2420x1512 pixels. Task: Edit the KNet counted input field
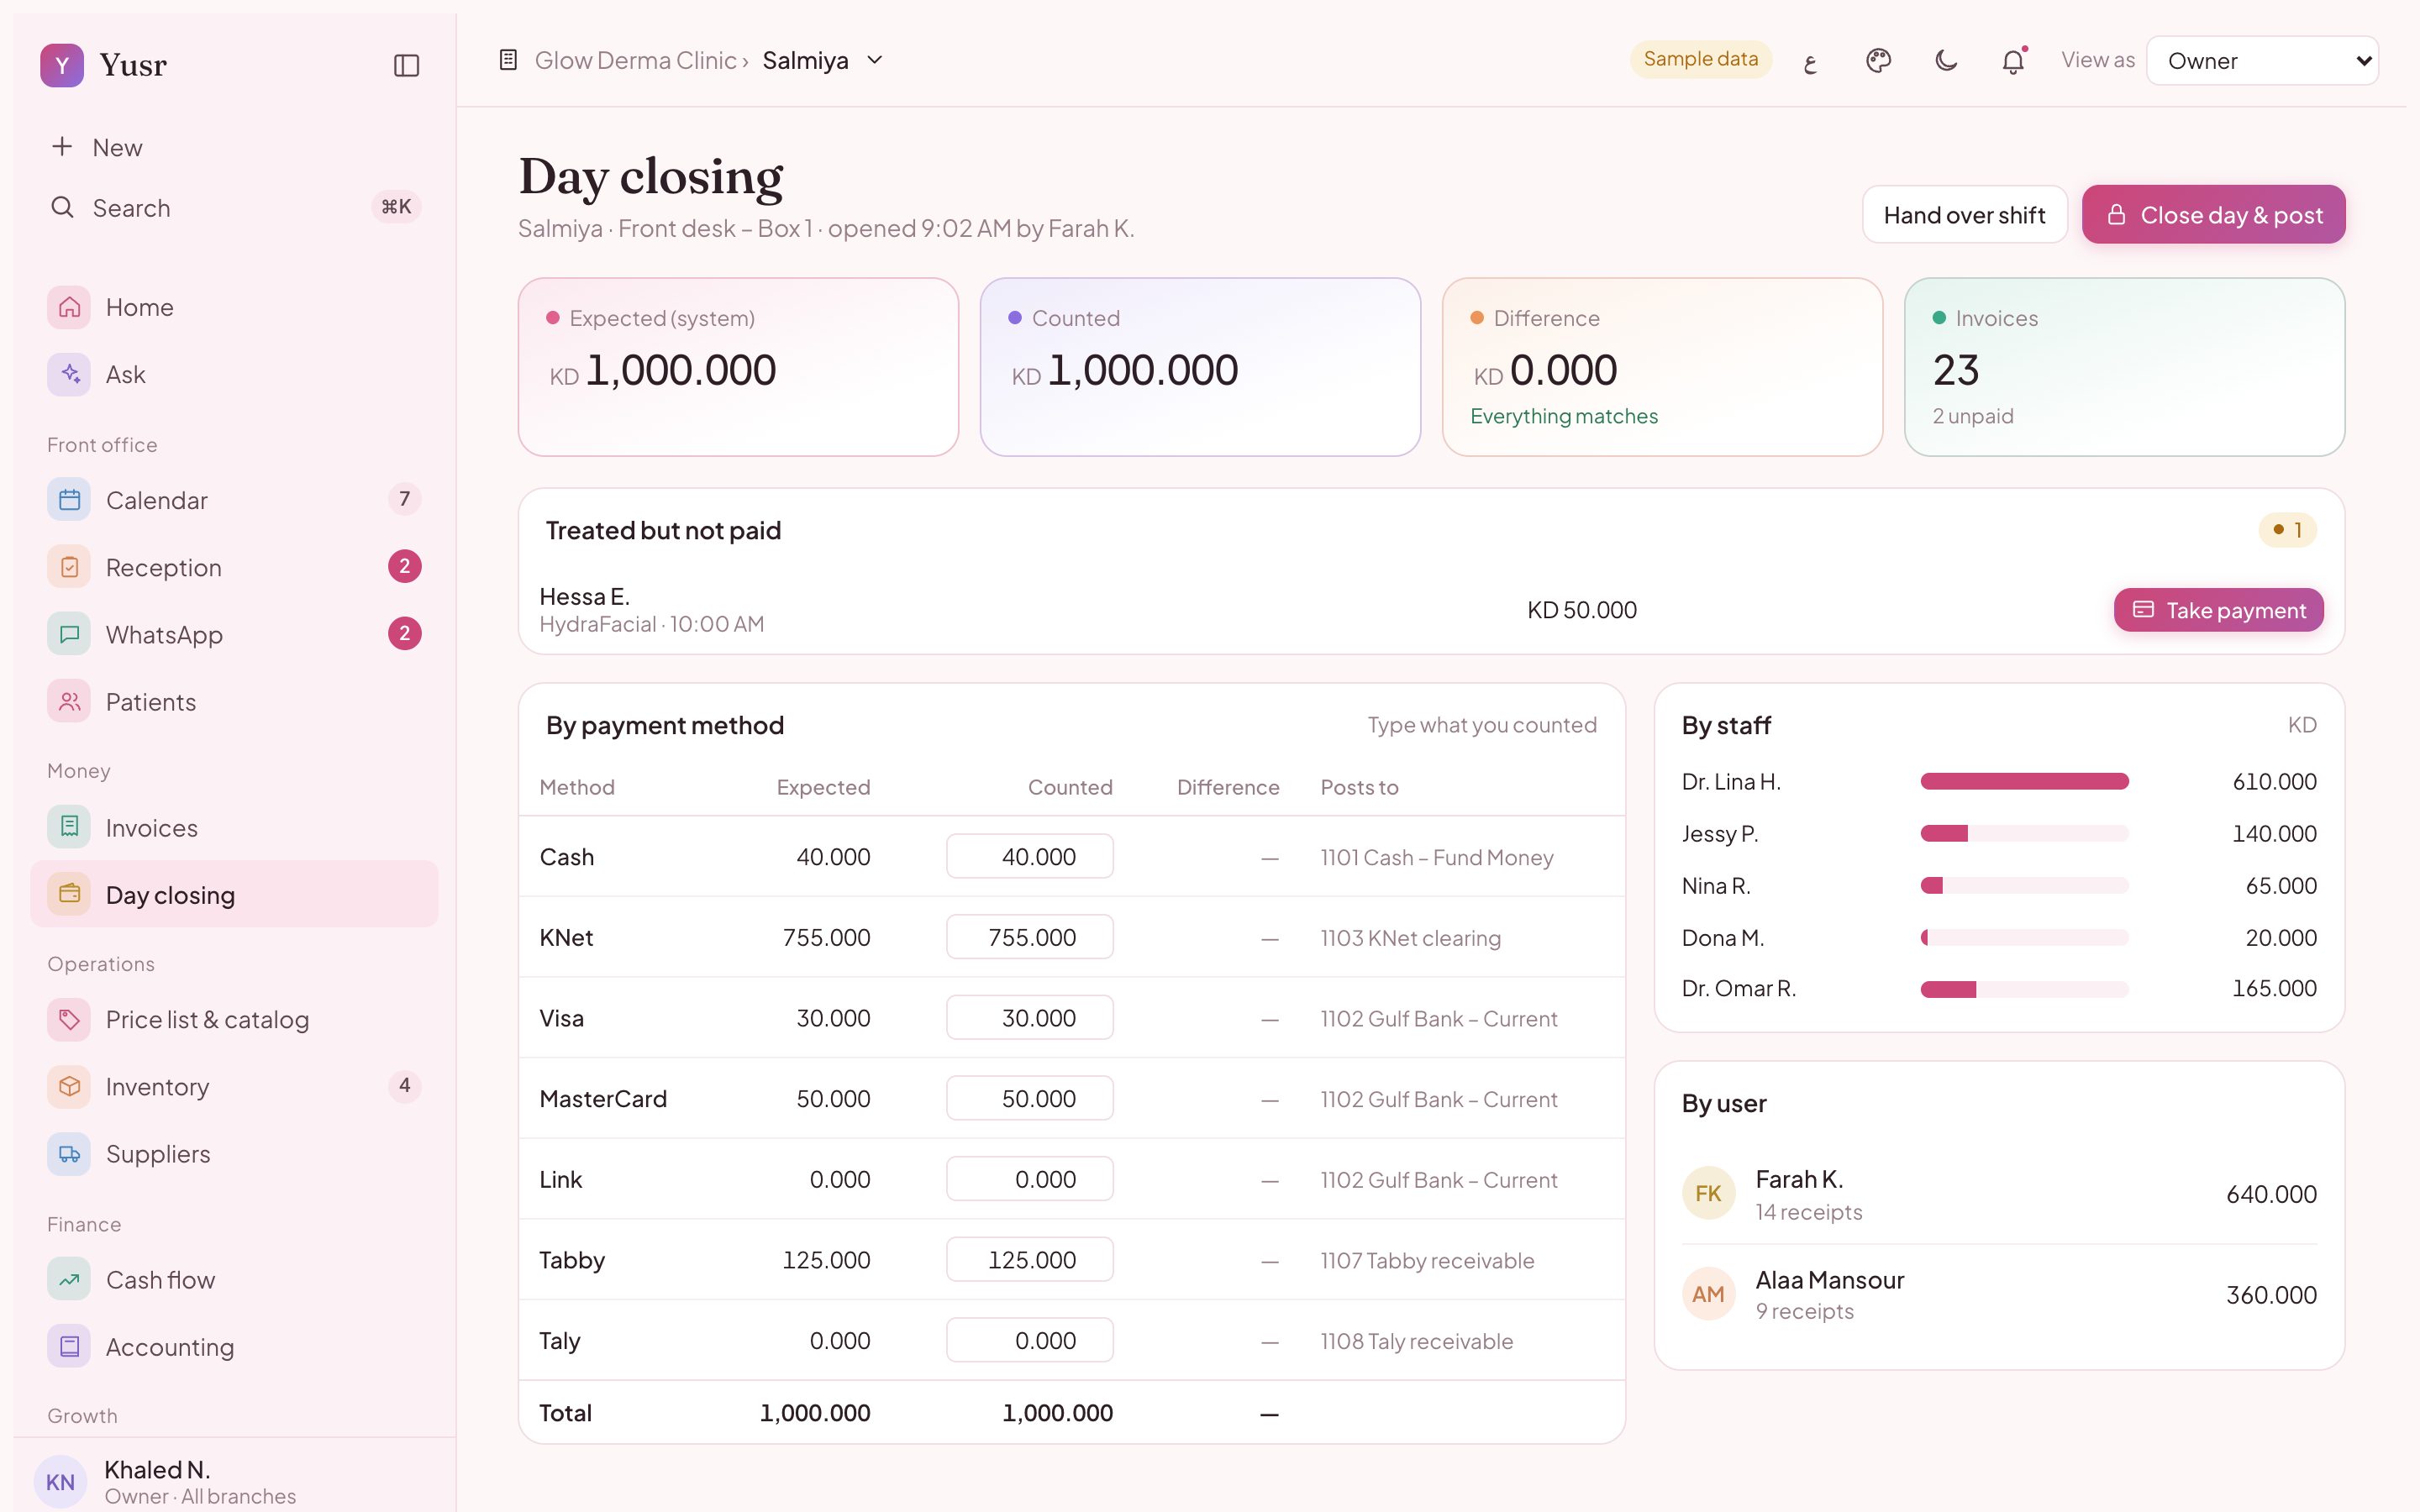click(1029, 937)
